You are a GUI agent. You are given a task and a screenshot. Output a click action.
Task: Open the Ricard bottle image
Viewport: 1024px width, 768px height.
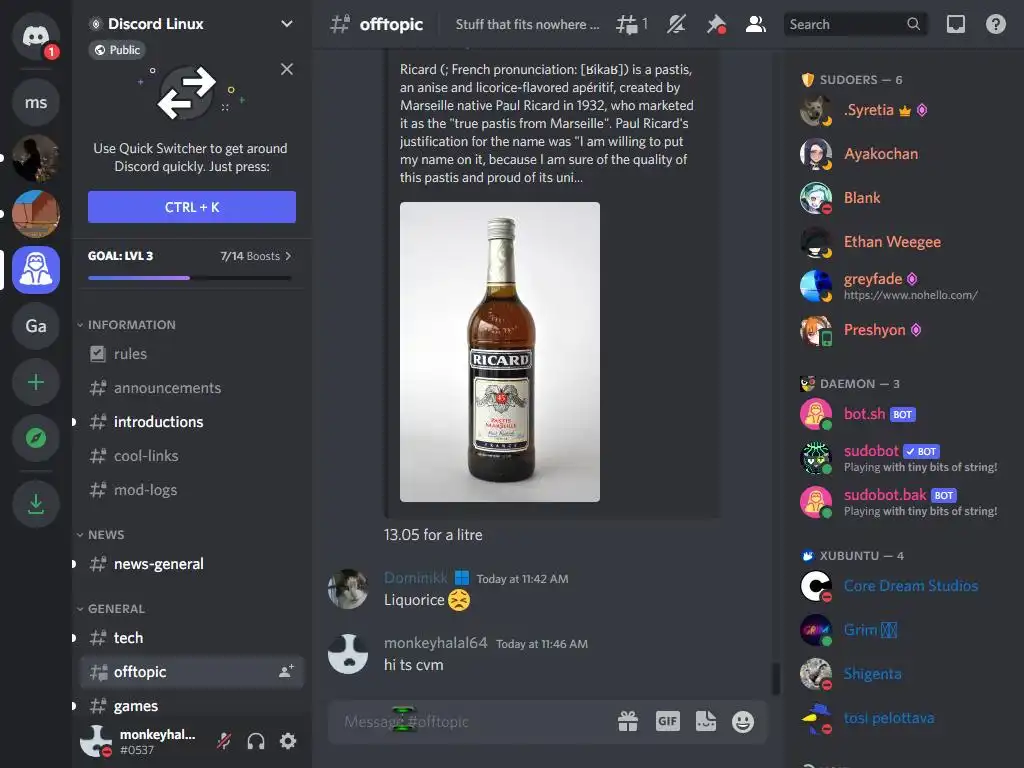(500, 352)
